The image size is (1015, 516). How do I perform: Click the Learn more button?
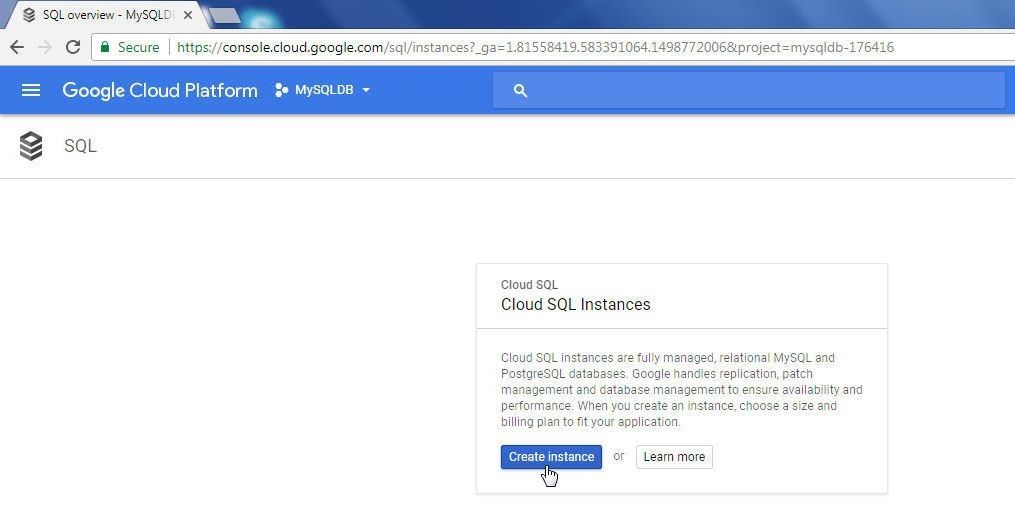674,456
